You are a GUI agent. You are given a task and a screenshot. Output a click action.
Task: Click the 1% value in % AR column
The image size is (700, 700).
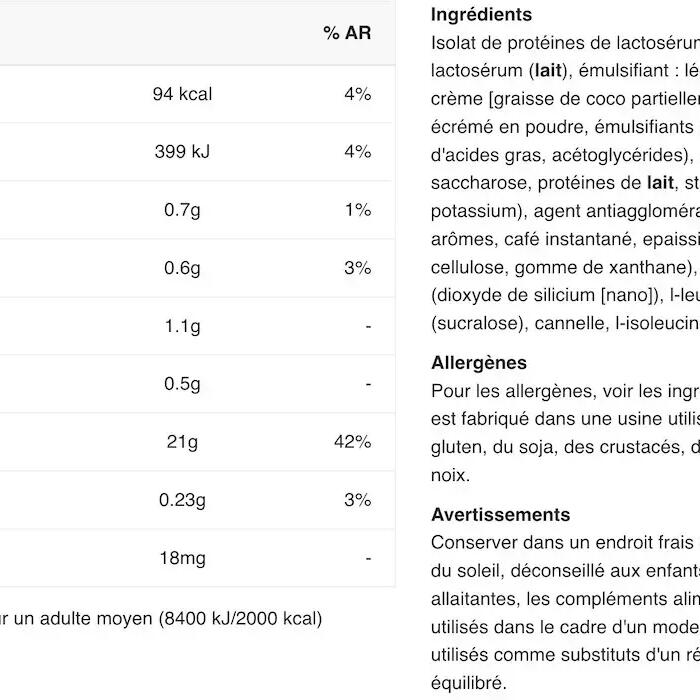pyautogui.click(x=358, y=210)
